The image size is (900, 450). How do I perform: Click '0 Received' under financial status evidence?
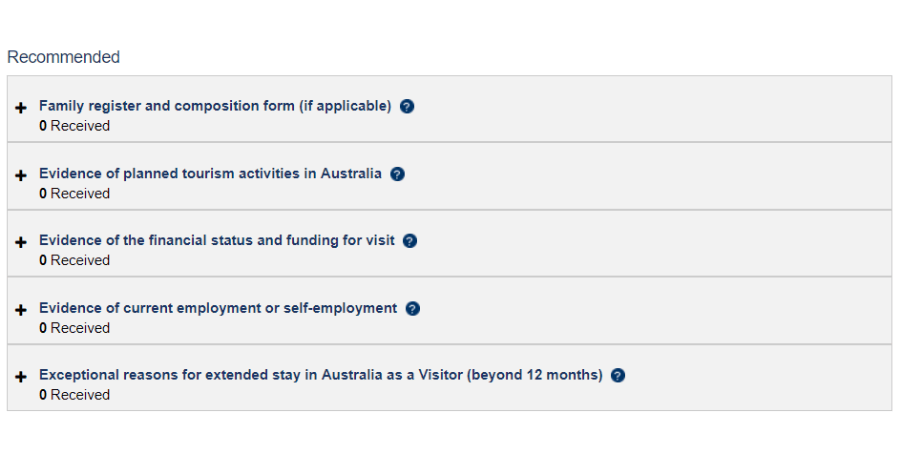tap(74, 260)
